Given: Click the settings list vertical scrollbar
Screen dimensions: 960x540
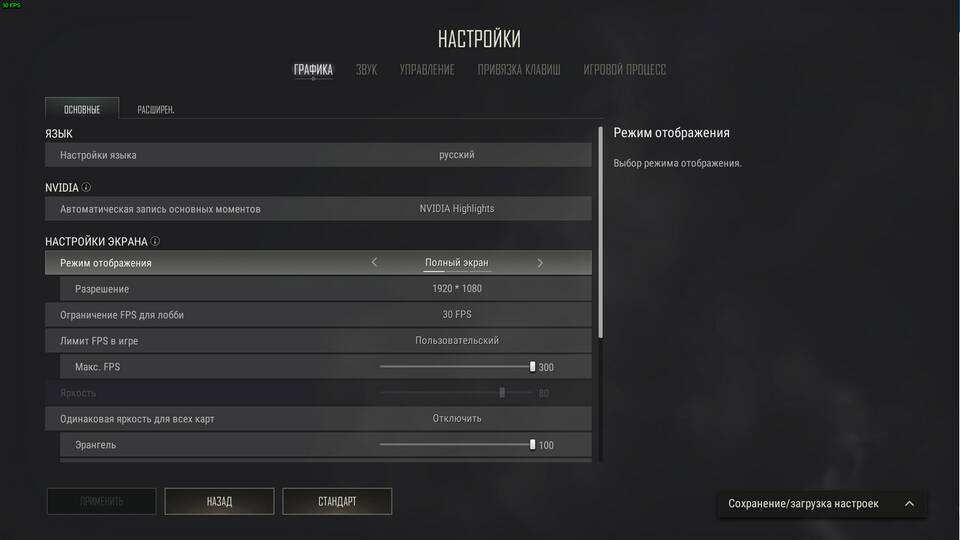Looking at the screenshot, I should [x=601, y=232].
